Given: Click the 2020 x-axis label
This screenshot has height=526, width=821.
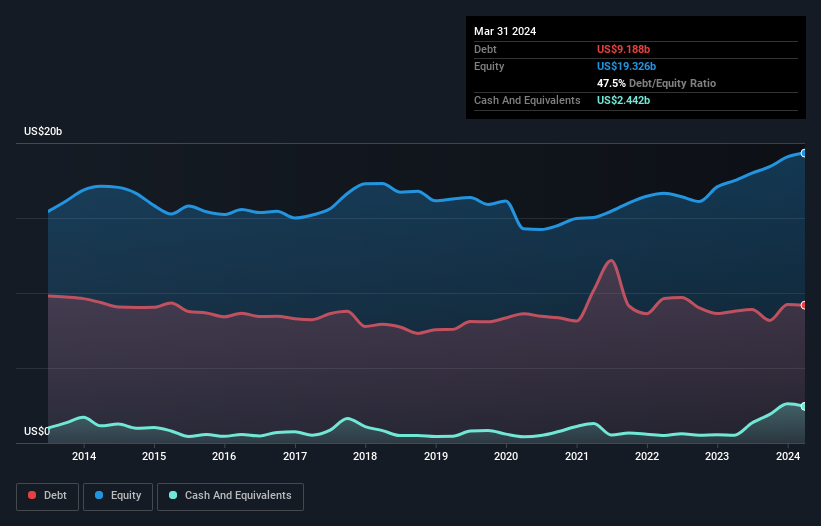Looking at the screenshot, I should click(x=506, y=456).
